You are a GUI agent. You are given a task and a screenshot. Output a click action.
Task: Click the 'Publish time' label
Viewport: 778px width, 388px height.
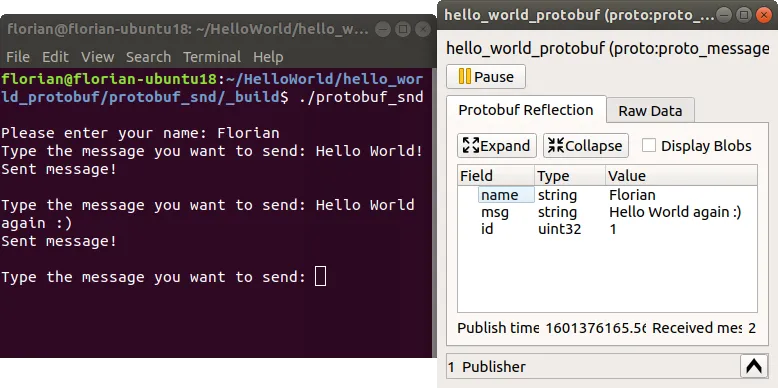point(498,328)
